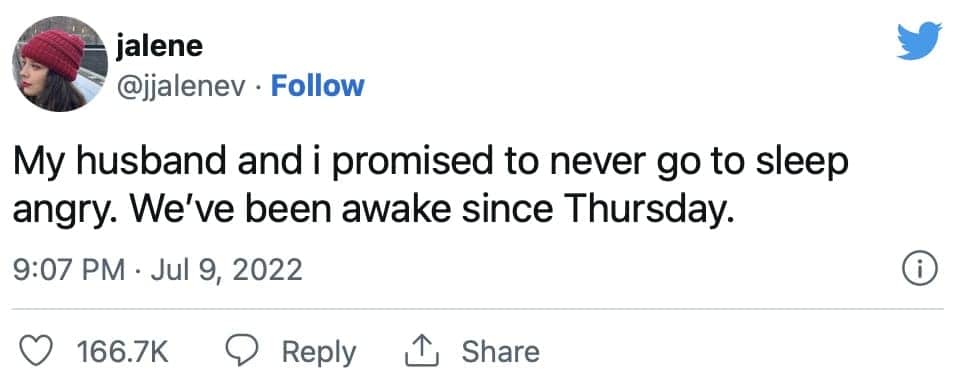Click the Reply text label
This screenshot has height=386, width=956.
[x=319, y=353]
